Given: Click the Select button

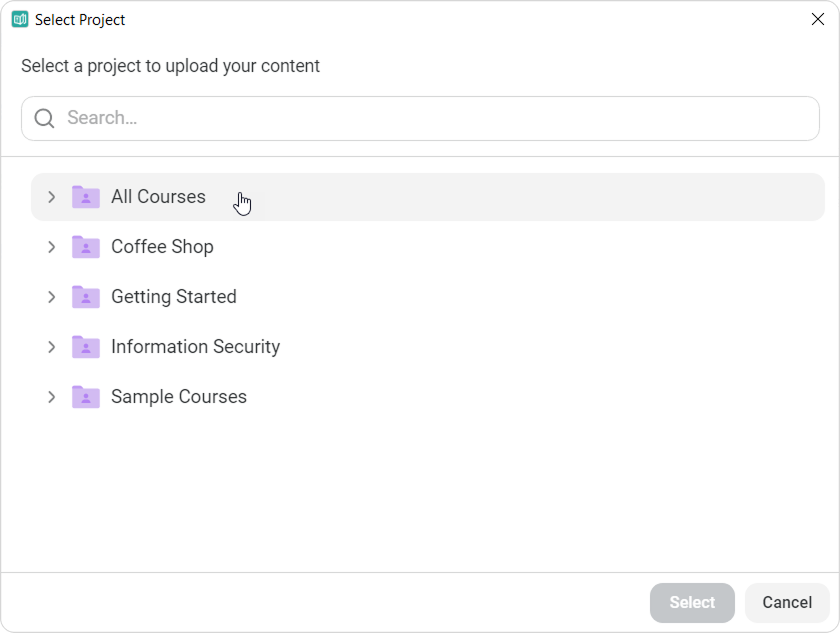Looking at the screenshot, I should click(692, 602).
